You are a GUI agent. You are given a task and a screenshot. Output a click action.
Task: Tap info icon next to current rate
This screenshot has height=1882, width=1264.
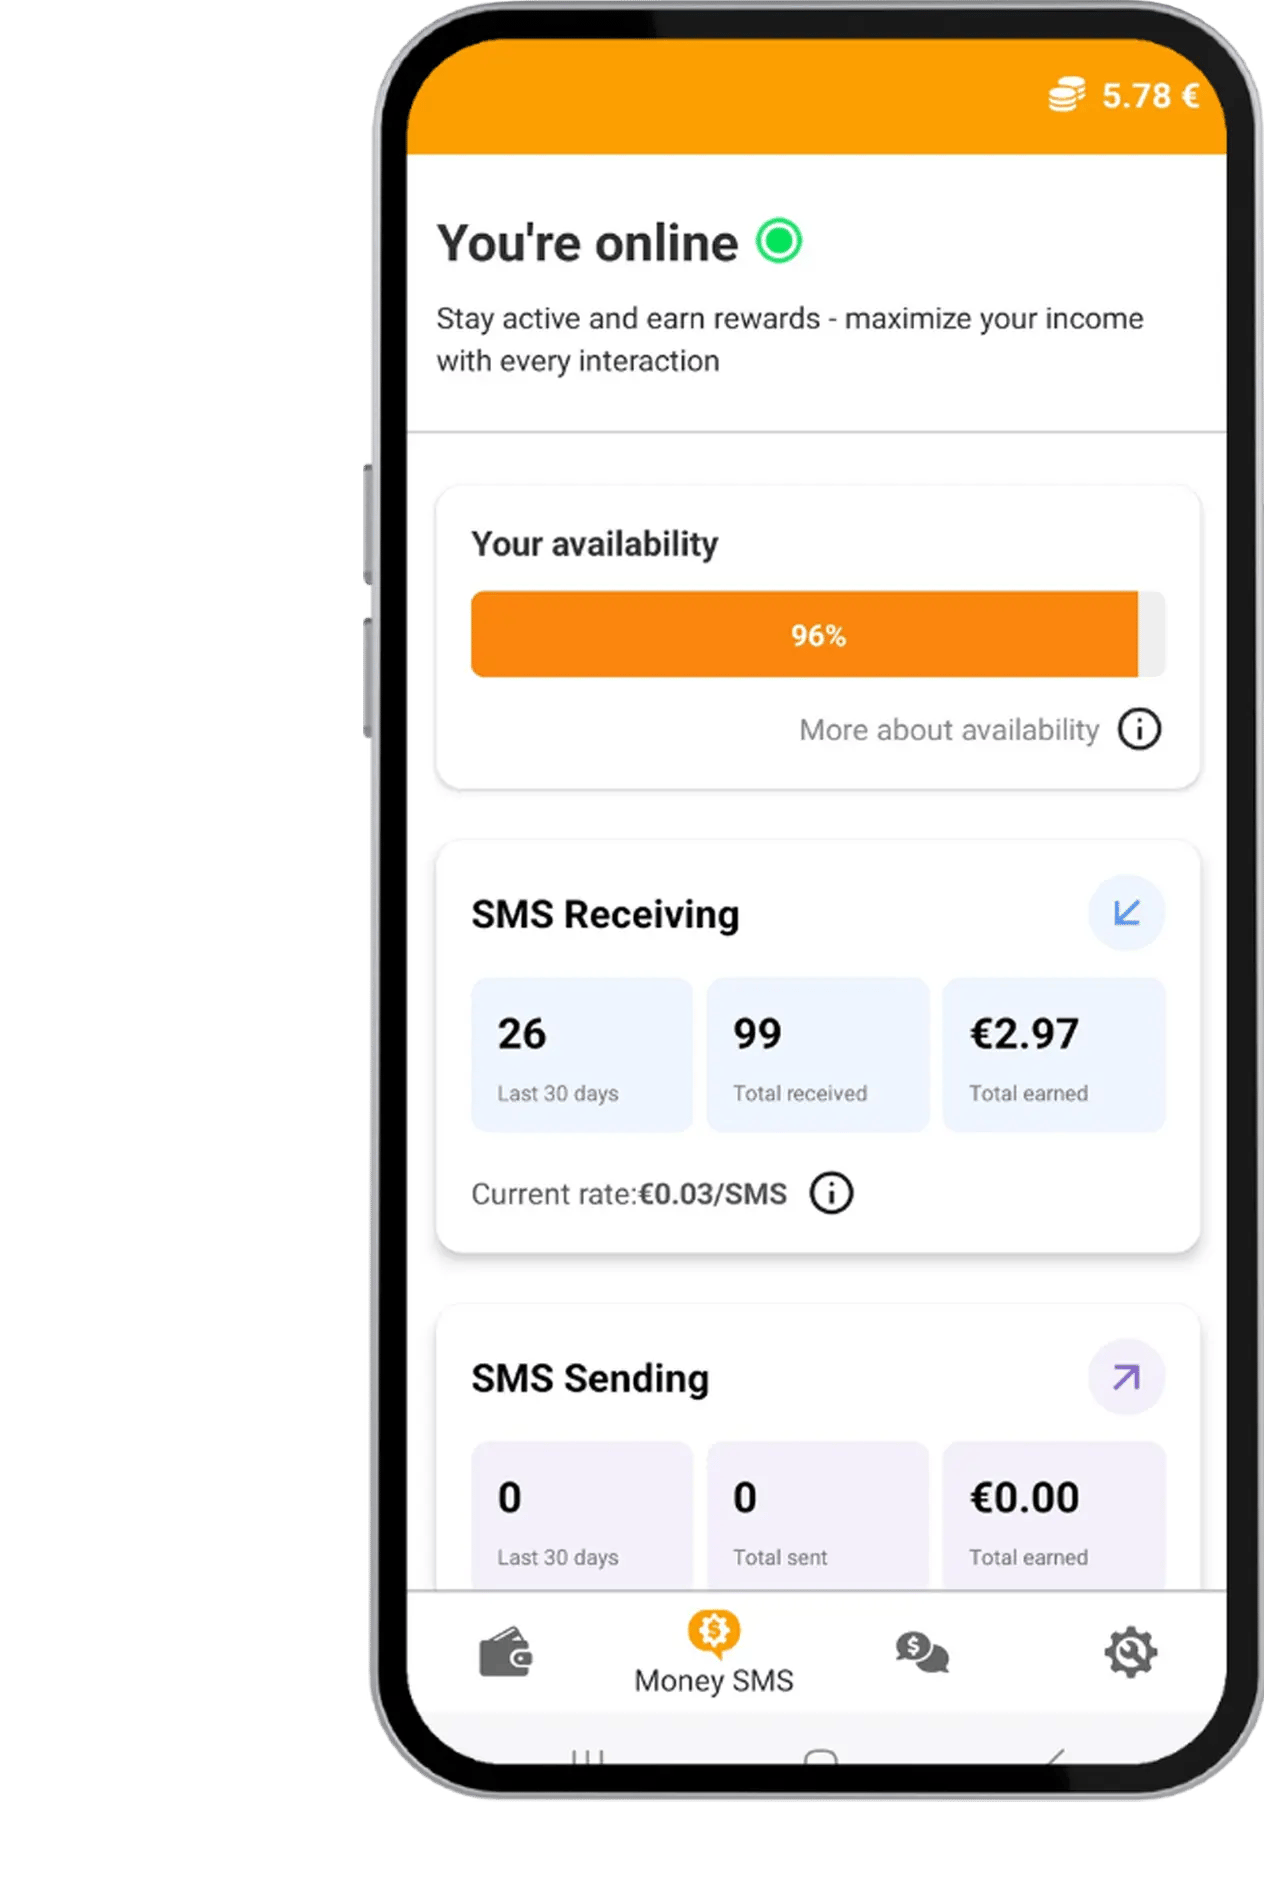pos(832,1193)
